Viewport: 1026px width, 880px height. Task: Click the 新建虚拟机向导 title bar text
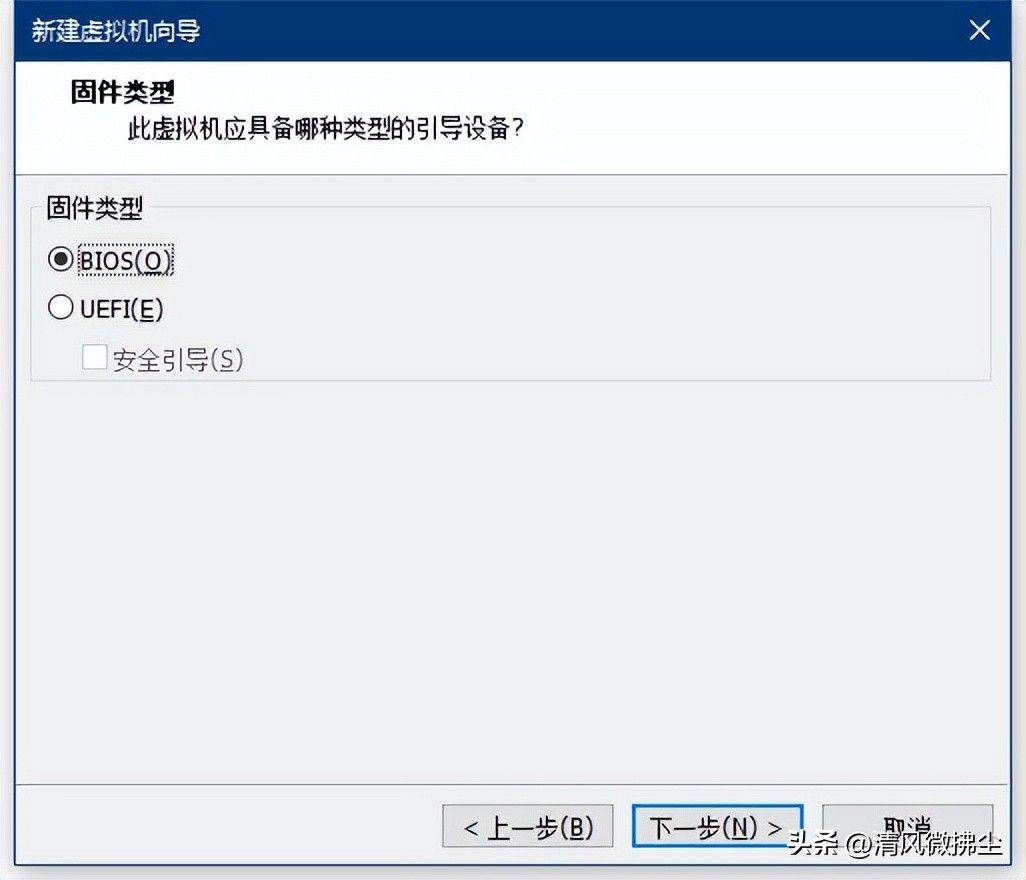point(116,31)
